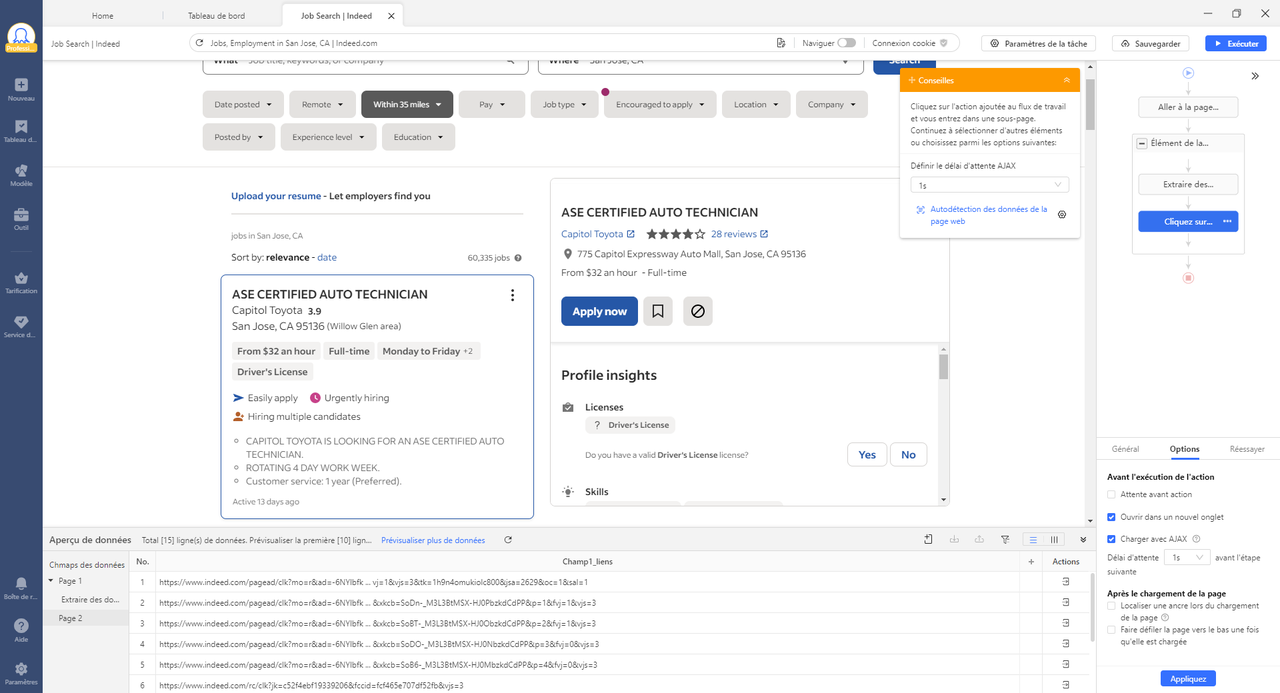This screenshot has width=1280, height=693.
Task: Open the Délai d'attente 1s dropdown in Options
Action: [1189, 557]
